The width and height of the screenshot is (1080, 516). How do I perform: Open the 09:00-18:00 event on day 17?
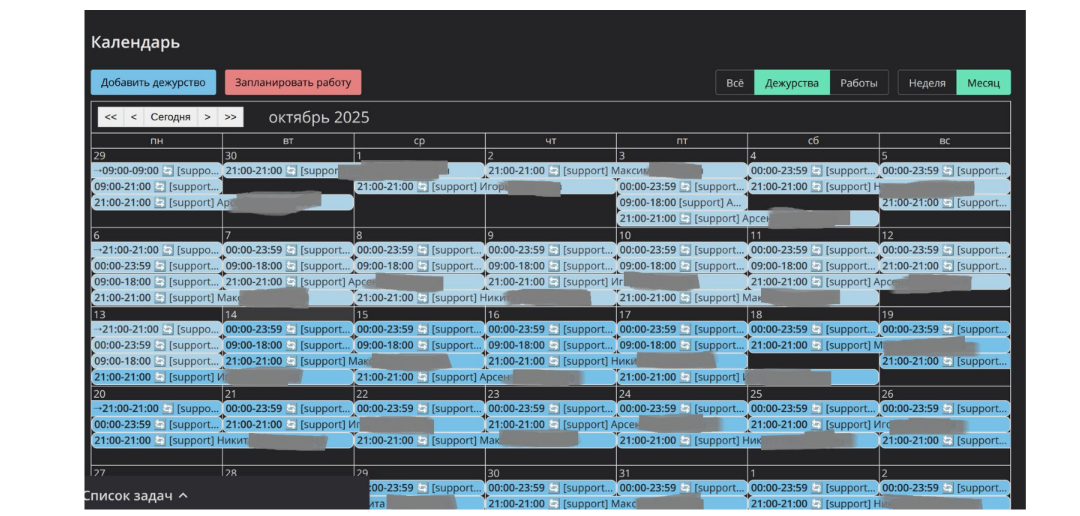[x=682, y=345]
